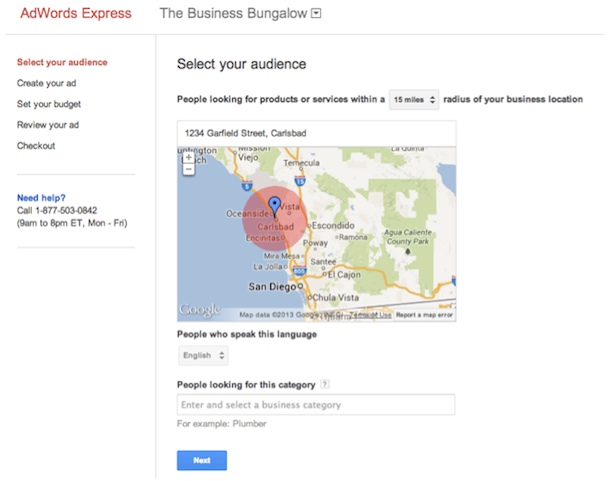This screenshot has height=481, width=611.
Task: Click Interstate 5 shield on map
Action: 247,186
